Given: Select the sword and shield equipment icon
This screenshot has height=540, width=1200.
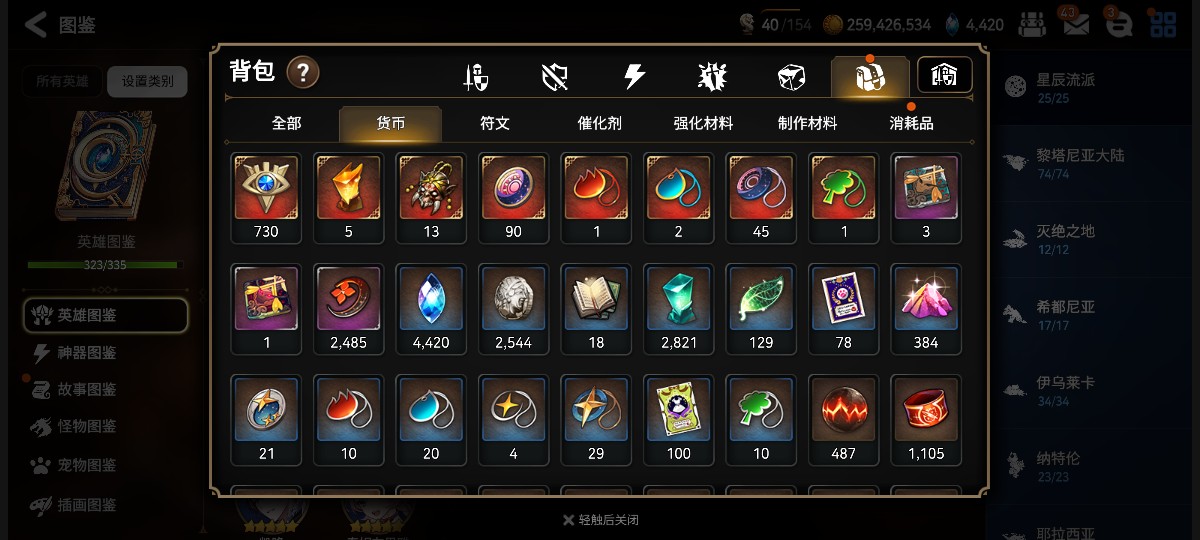Looking at the screenshot, I should [x=476, y=77].
